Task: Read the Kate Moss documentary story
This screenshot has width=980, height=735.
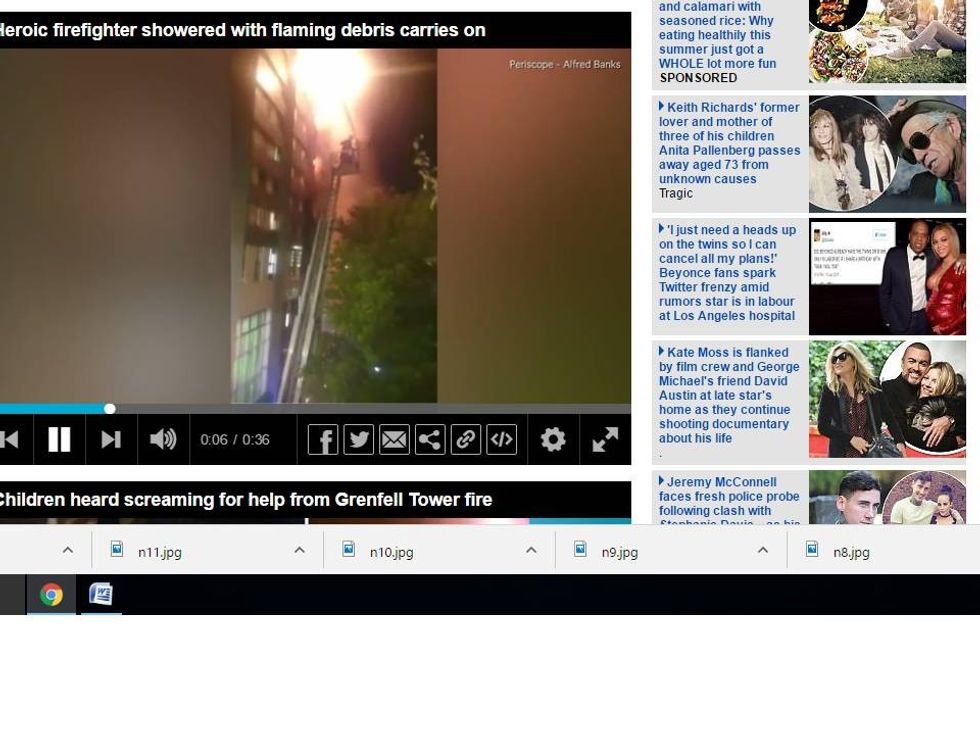Action: pyautogui.click(x=729, y=395)
